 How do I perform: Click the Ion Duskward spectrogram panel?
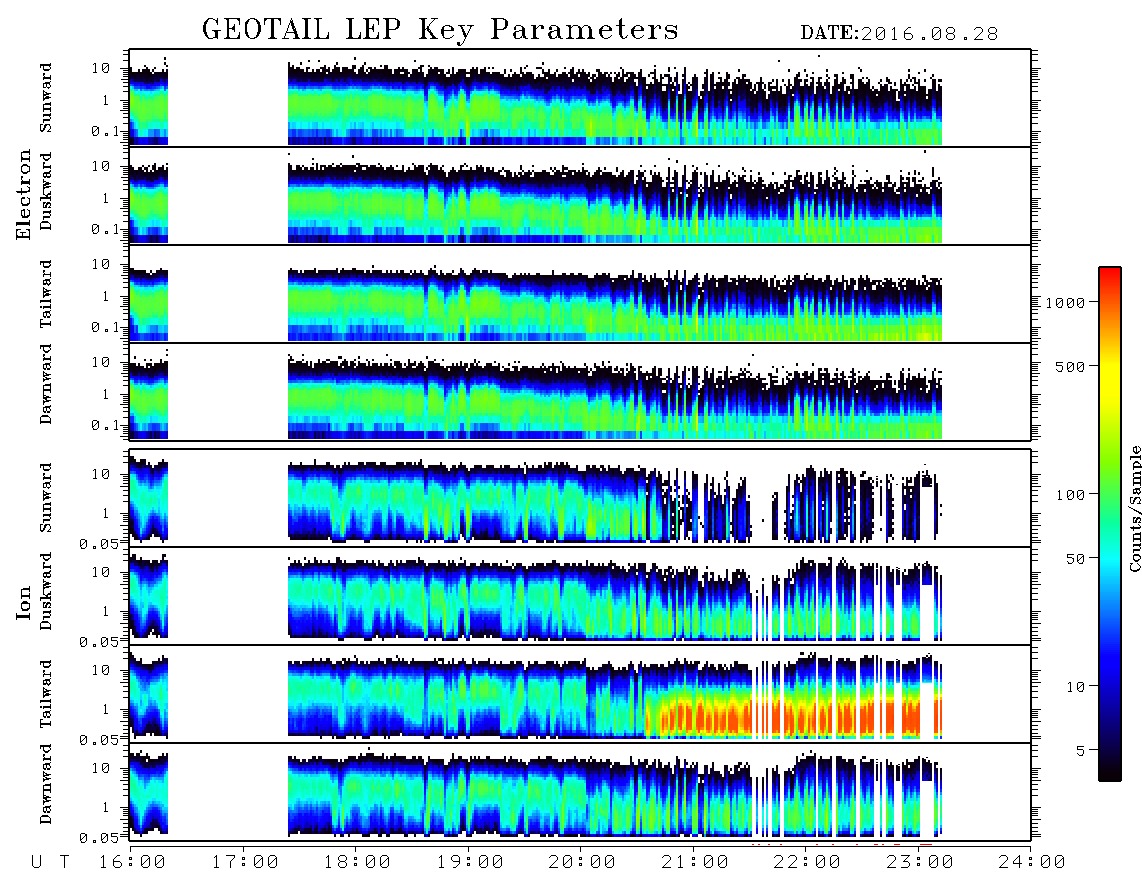click(580, 595)
